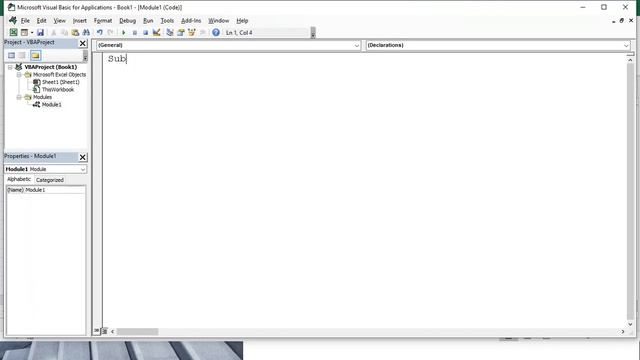Click the Redo arrow icon

(110, 32)
